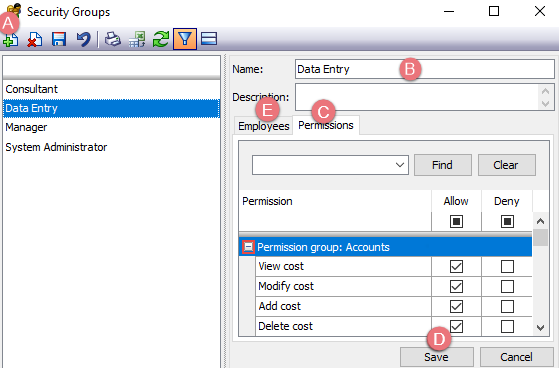Viewport: 559px width, 368px height.
Task: Select the System Administrator group
Action: tap(111, 147)
